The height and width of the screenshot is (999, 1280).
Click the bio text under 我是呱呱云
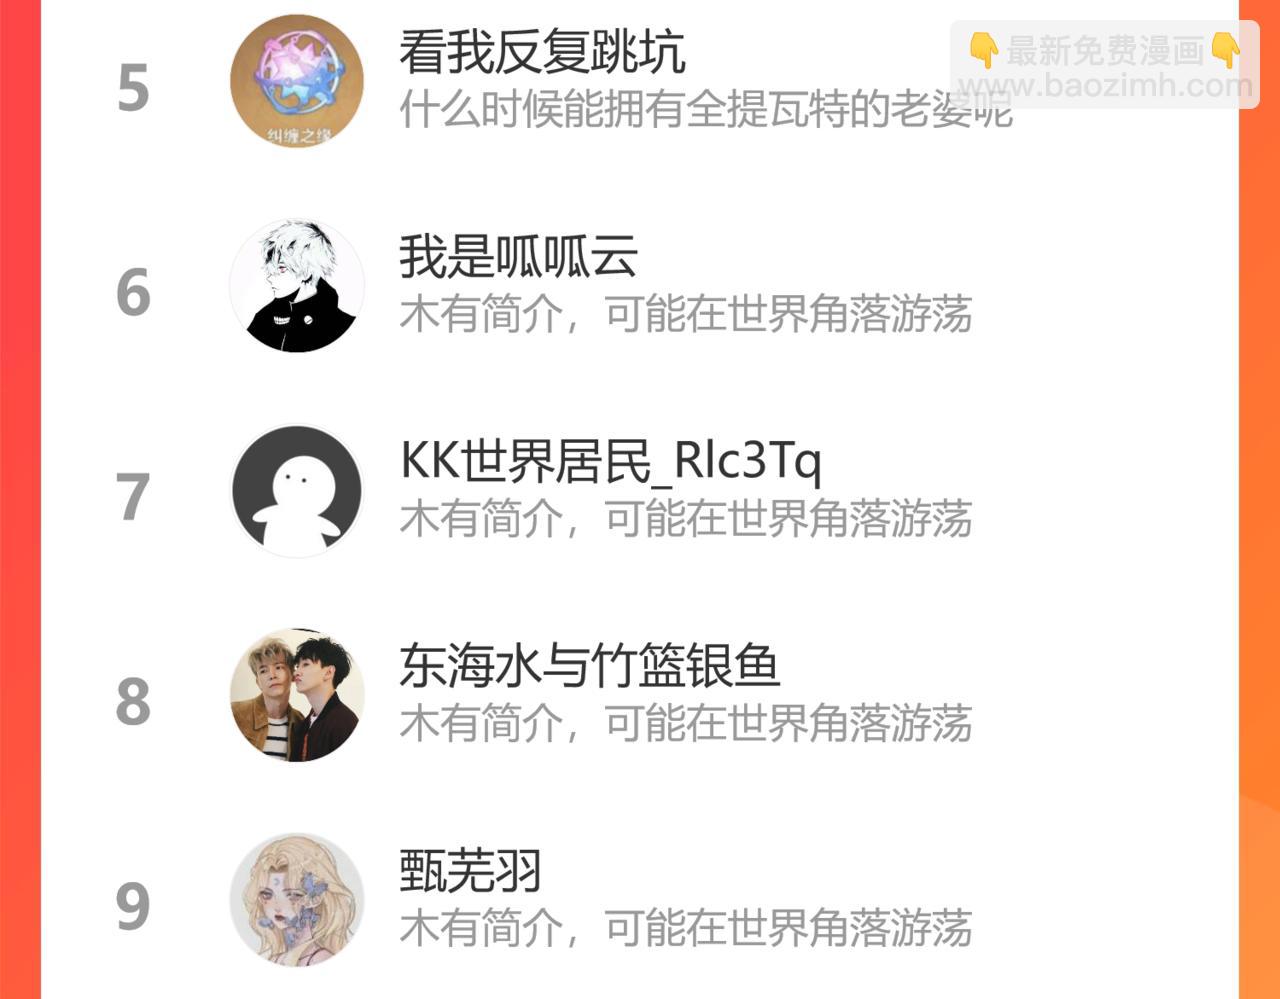686,314
